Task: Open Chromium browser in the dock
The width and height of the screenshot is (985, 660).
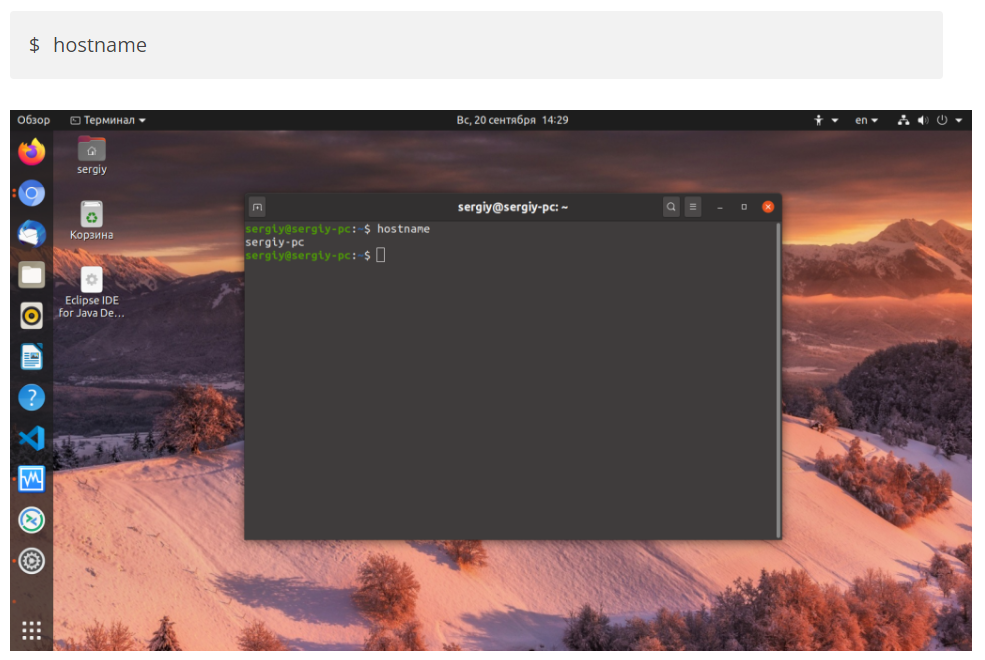Action: pos(32,193)
